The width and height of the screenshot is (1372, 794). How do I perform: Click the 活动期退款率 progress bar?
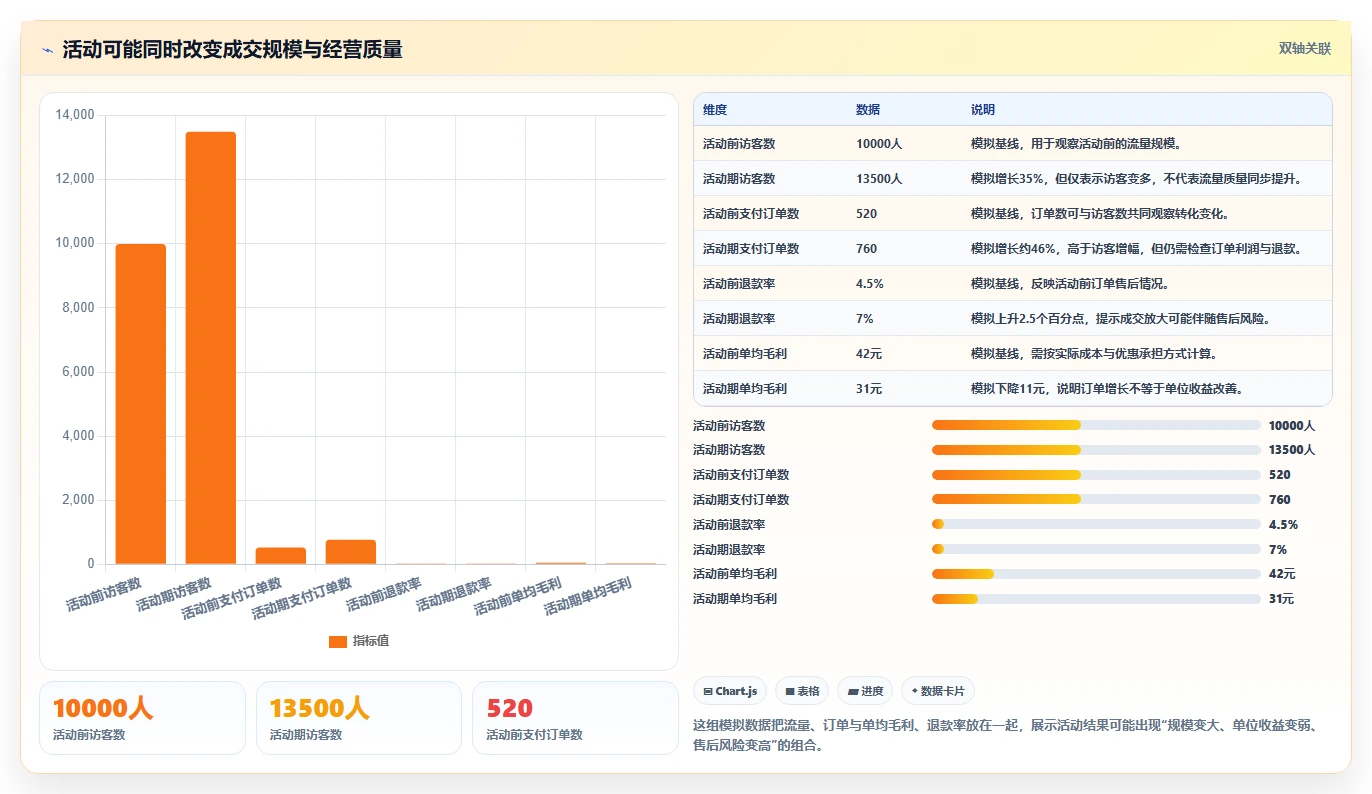click(x=1096, y=549)
